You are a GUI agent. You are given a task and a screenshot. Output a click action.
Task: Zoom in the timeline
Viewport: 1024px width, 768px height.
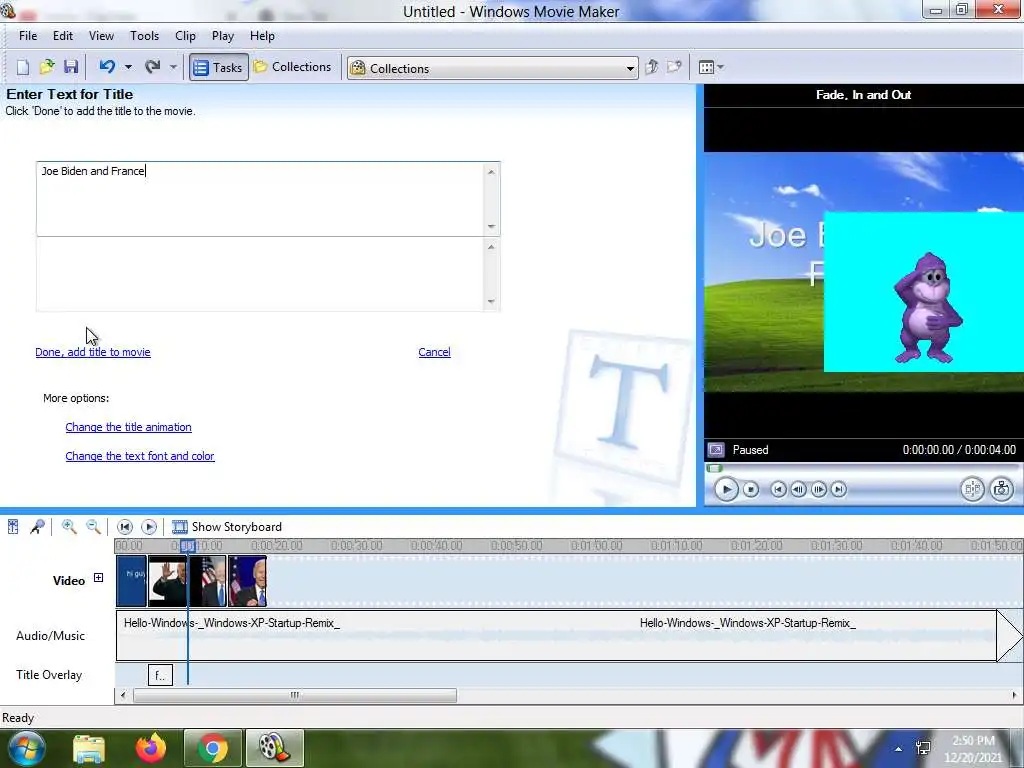click(69, 526)
